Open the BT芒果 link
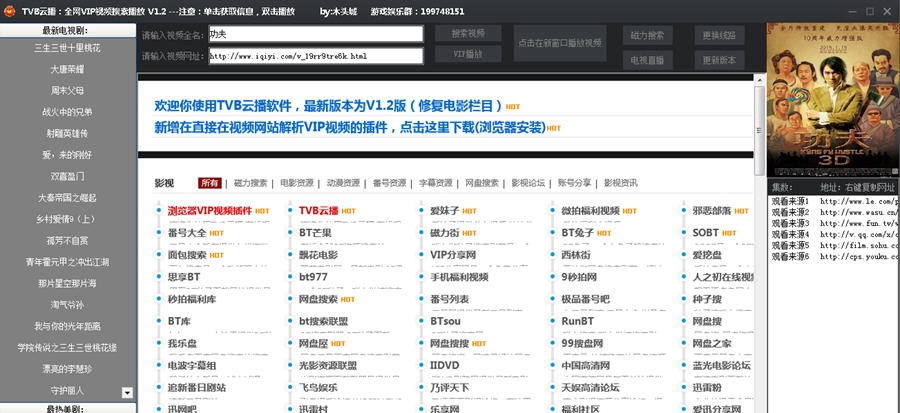Image resolution: width=900 pixels, height=413 pixels. pyautogui.click(x=315, y=233)
